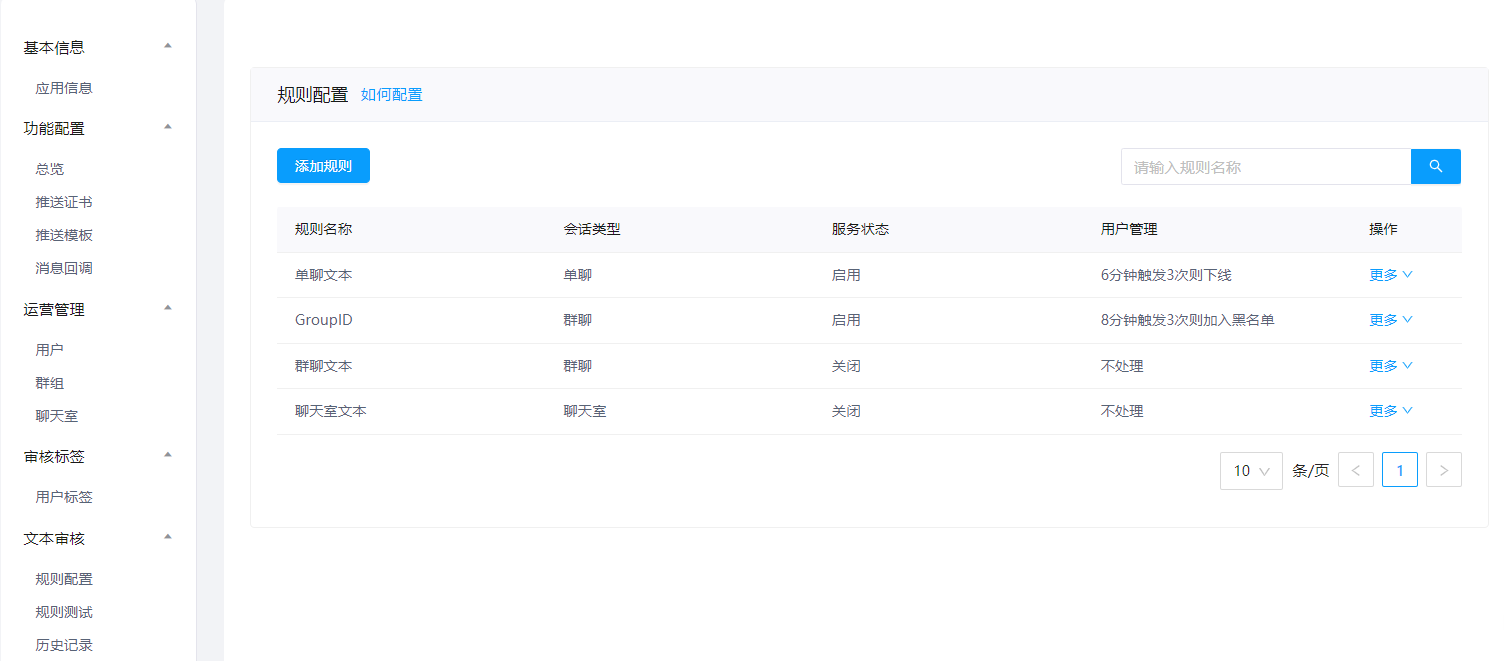This screenshot has width=1504, height=661.
Task: Open the 如何配置 help link
Action: pos(391,95)
